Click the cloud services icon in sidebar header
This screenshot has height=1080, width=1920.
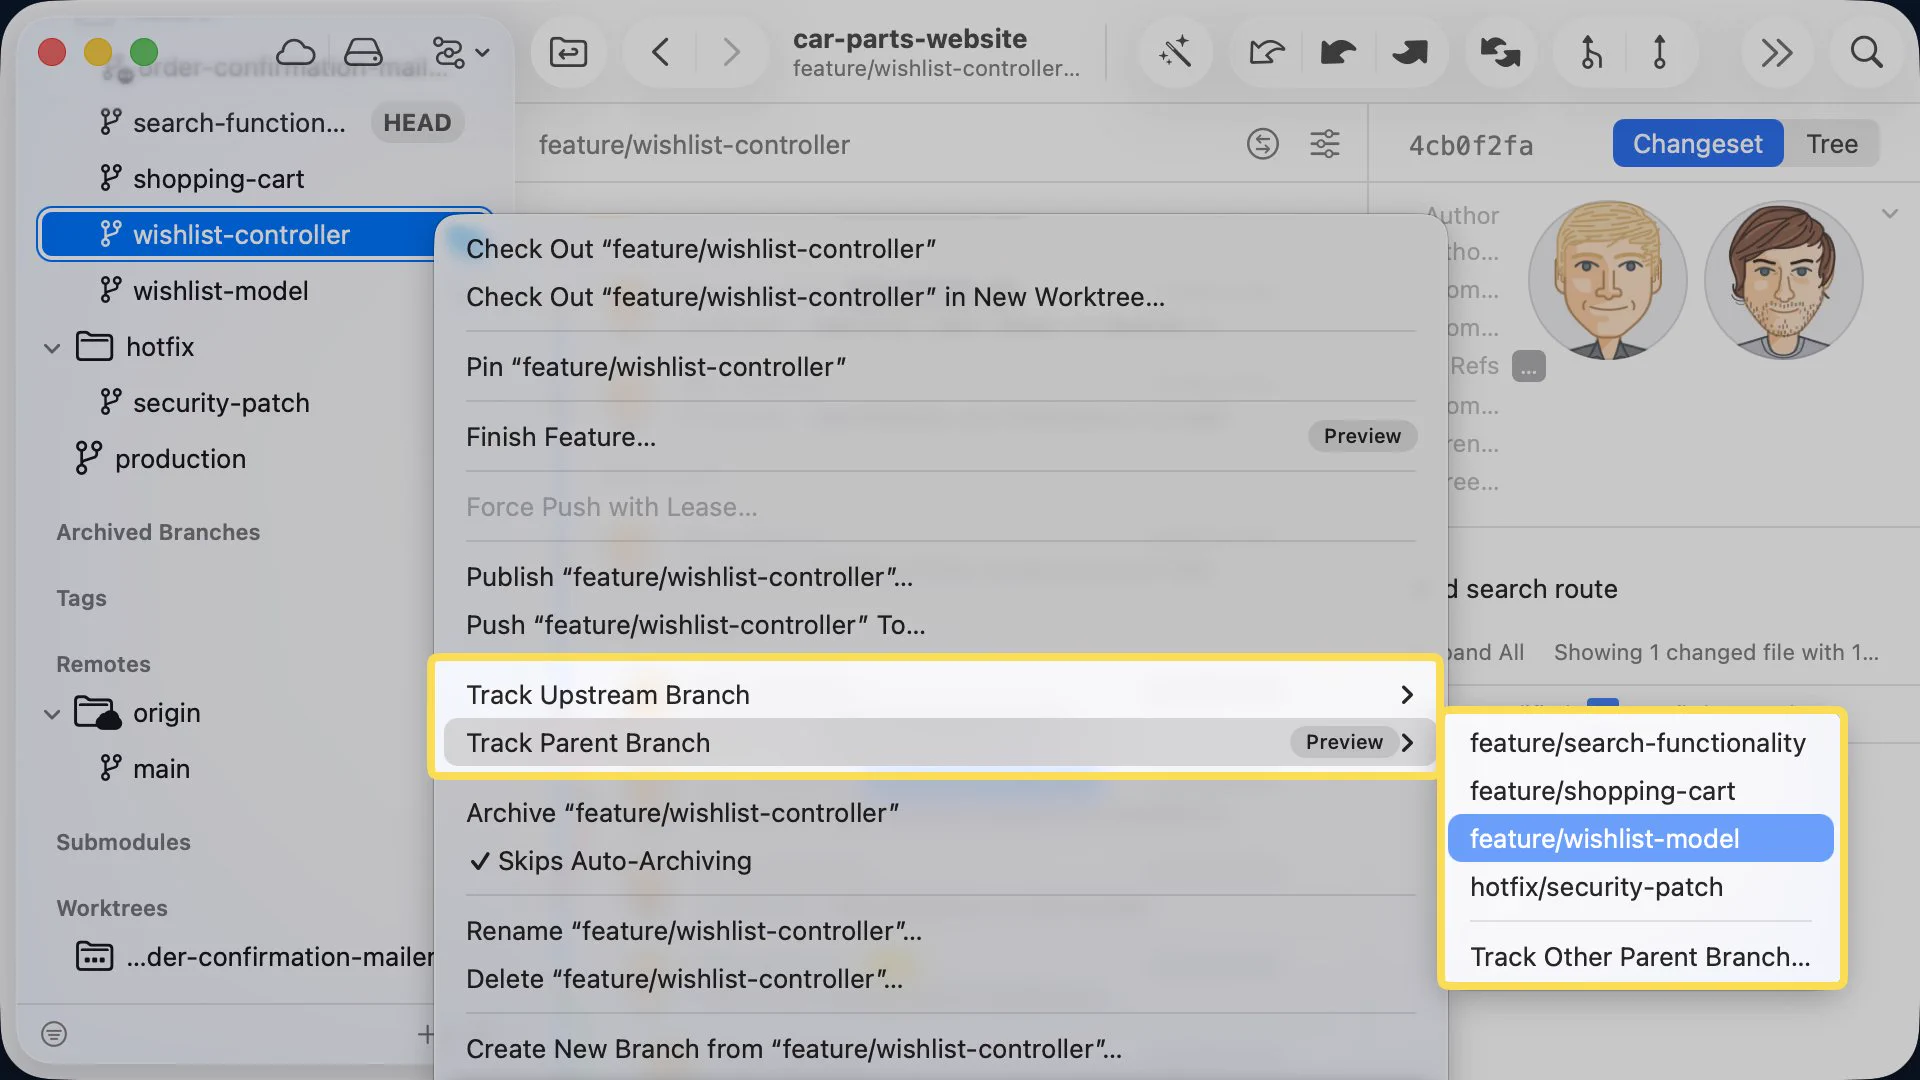(295, 52)
